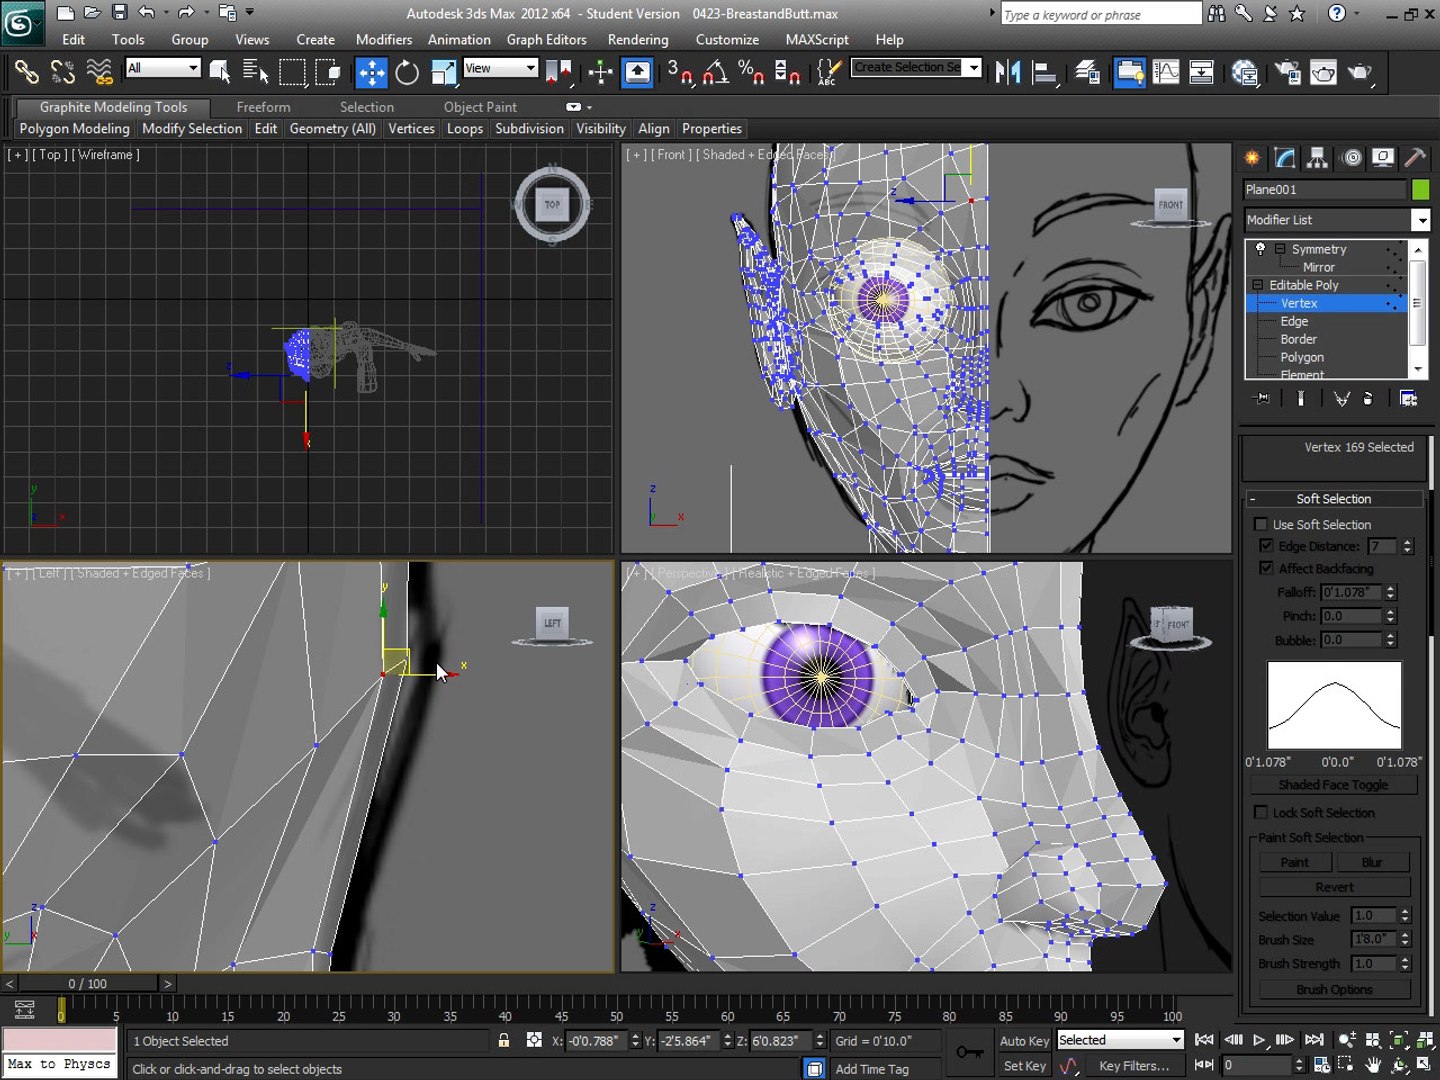Screen dimensions: 1440x1080
Task: Open the MAXScript menu
Action: tap(817, 39)
